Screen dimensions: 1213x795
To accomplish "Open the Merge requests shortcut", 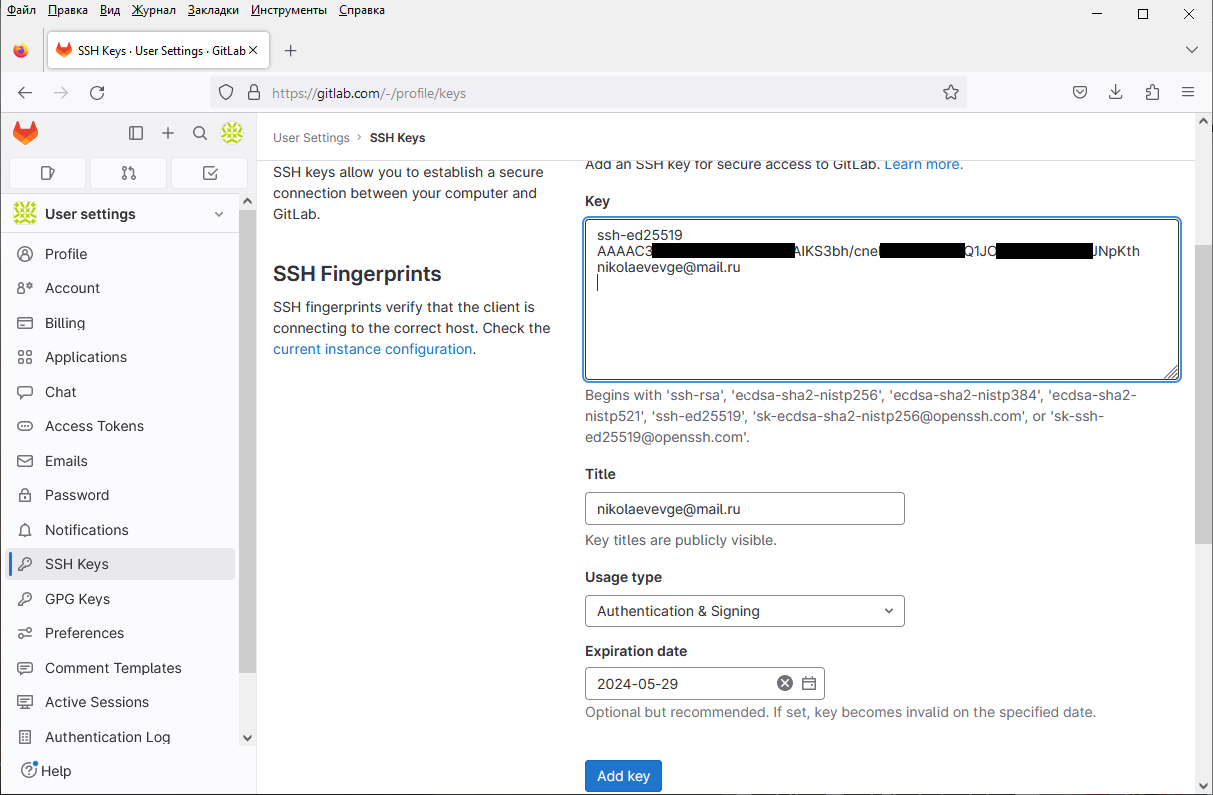I will coord(128,173).
